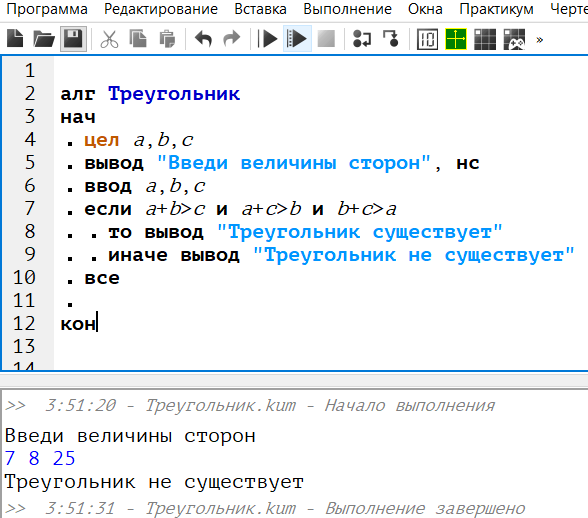Screen dimensions: 588x518
Task: Run the program with the play icon
Action: (267, 39)
